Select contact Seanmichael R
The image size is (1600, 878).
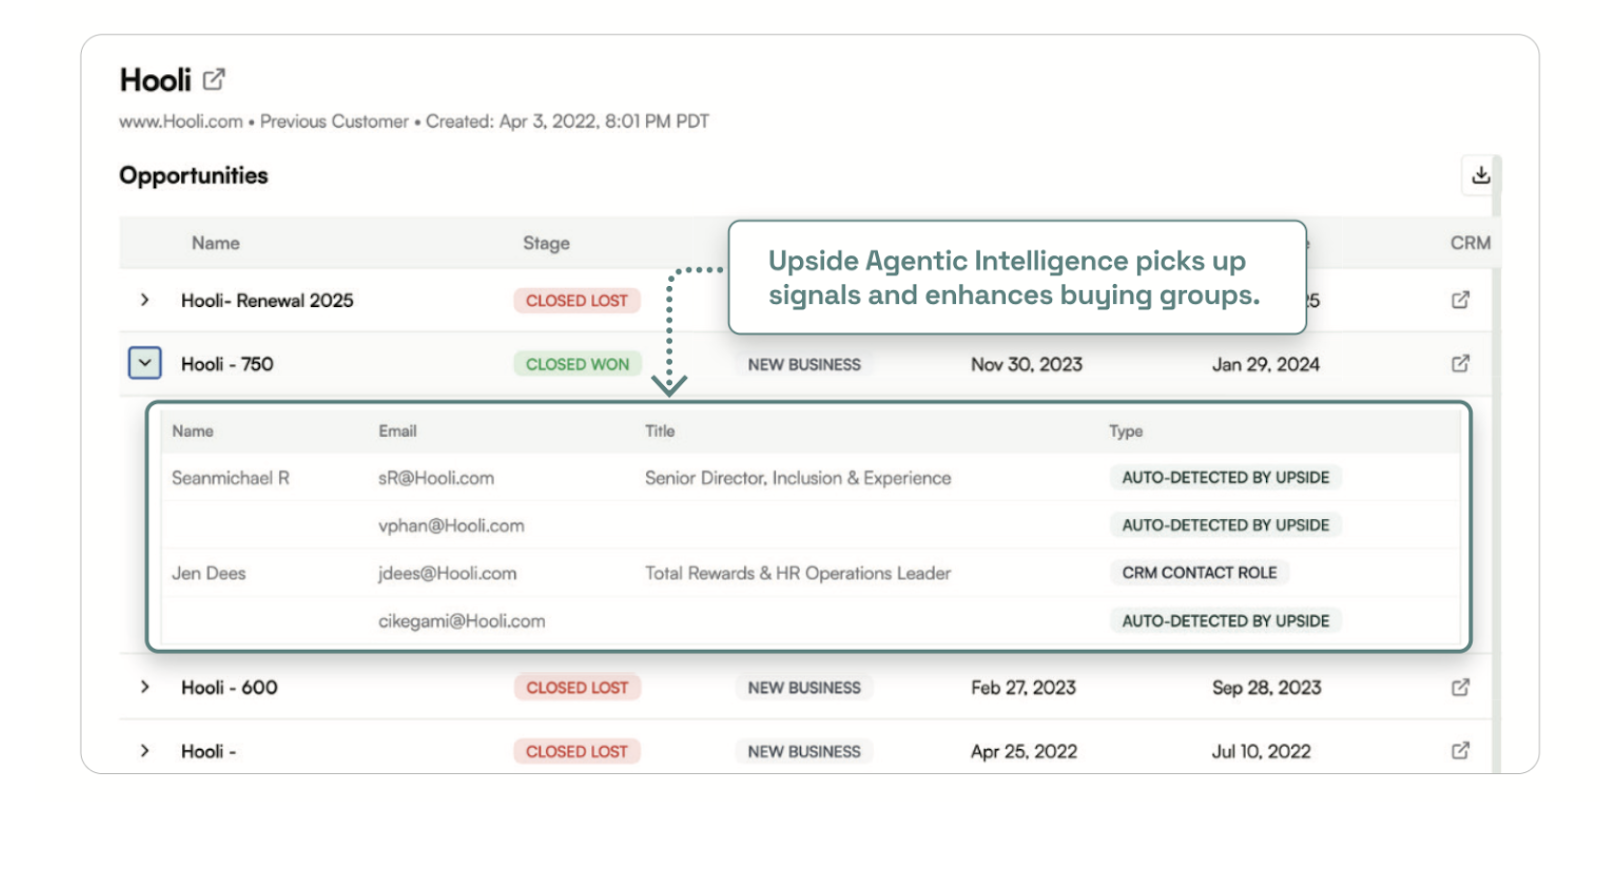(230, 478)
